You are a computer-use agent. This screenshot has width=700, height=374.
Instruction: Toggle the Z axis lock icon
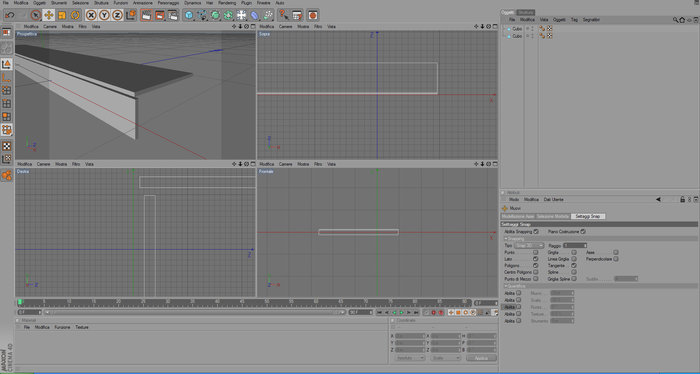[x=117, y=15]
